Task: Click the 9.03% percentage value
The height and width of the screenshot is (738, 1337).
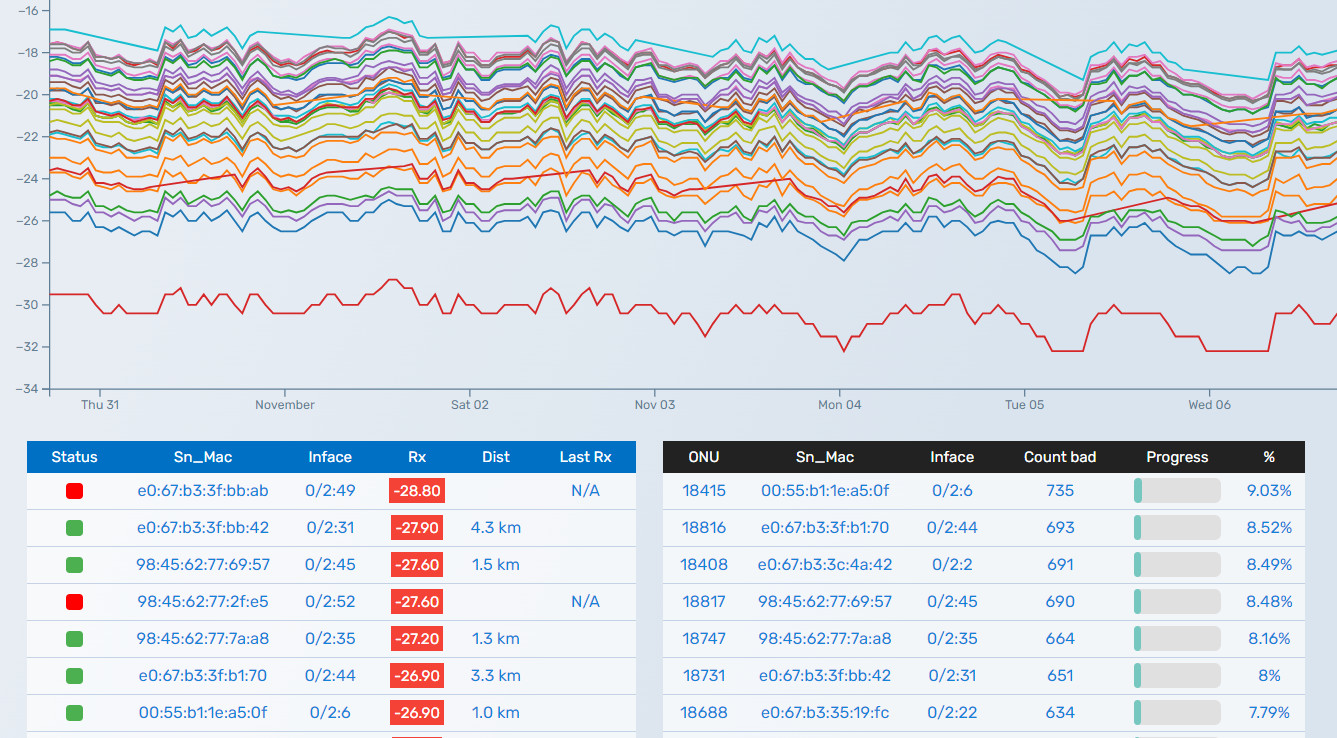Action: (1269, 491)
